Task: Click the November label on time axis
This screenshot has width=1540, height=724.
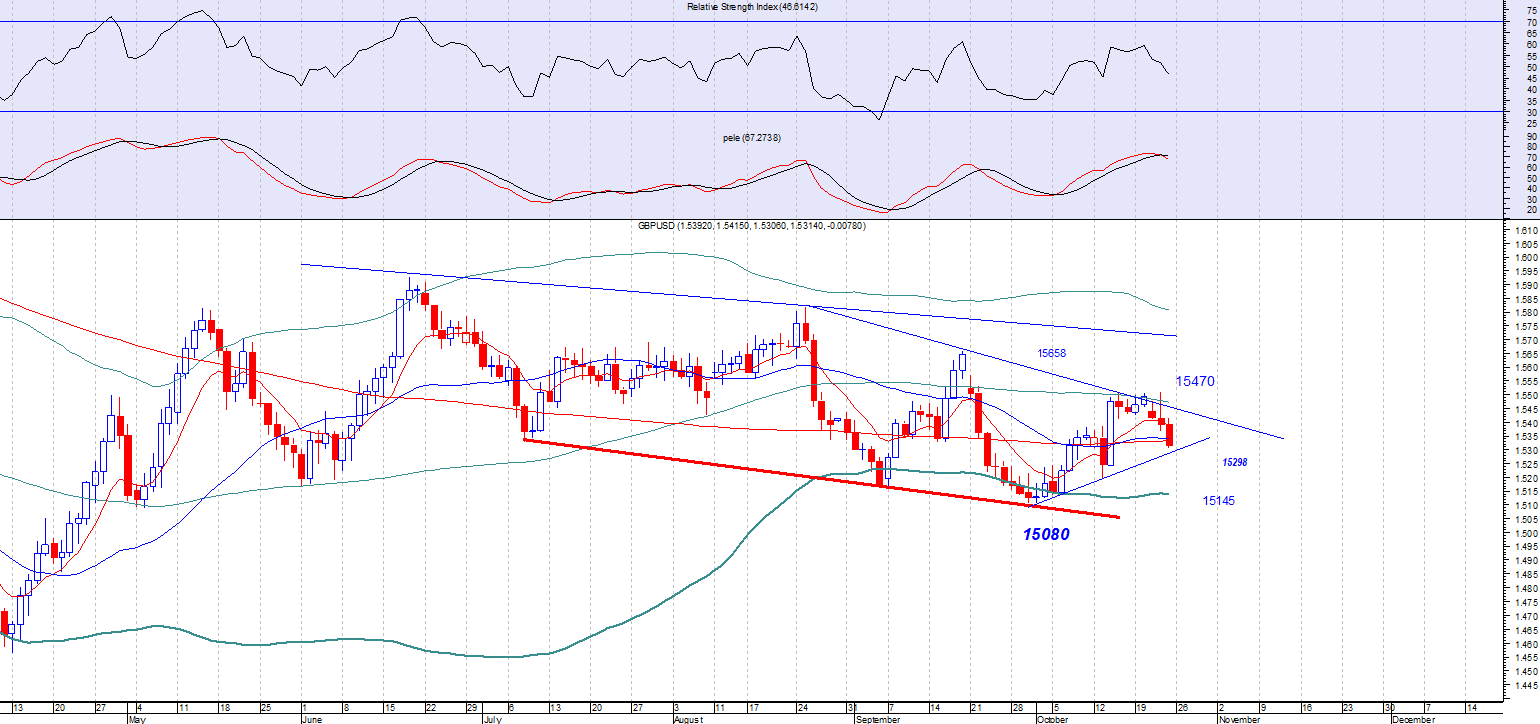Action: (1241, 719)
